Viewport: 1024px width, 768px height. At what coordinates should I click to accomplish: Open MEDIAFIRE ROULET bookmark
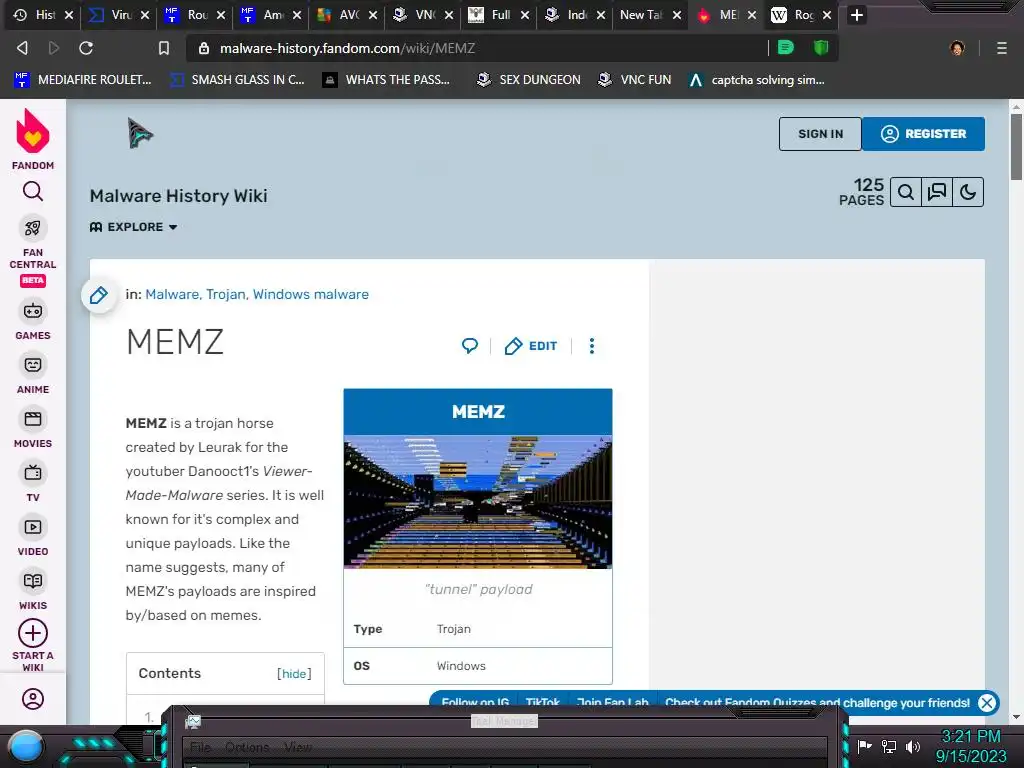point(83,80)
